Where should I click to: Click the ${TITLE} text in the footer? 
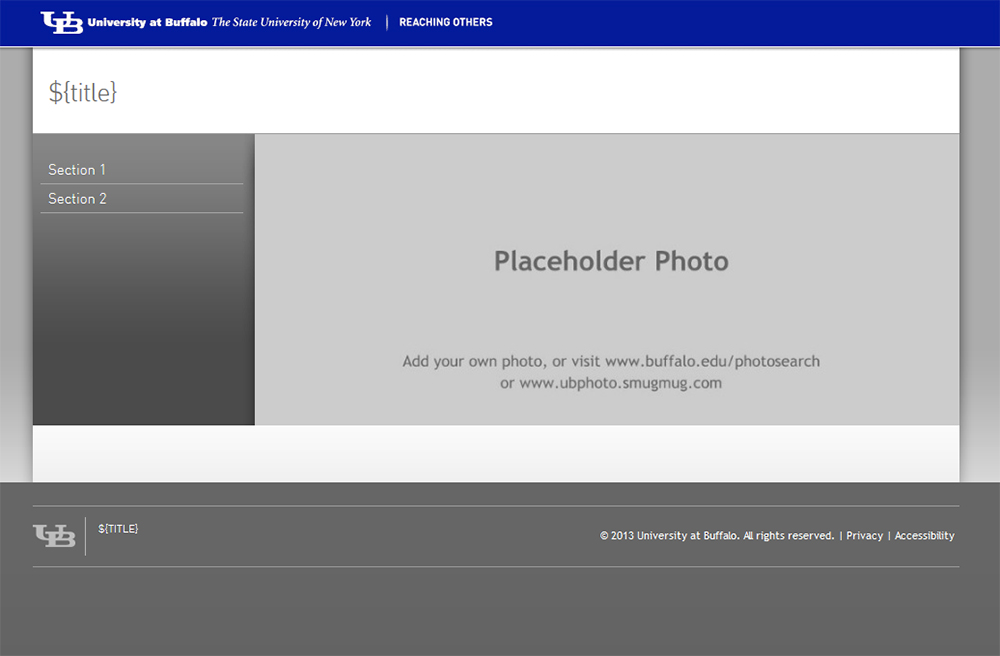(118, 528)
